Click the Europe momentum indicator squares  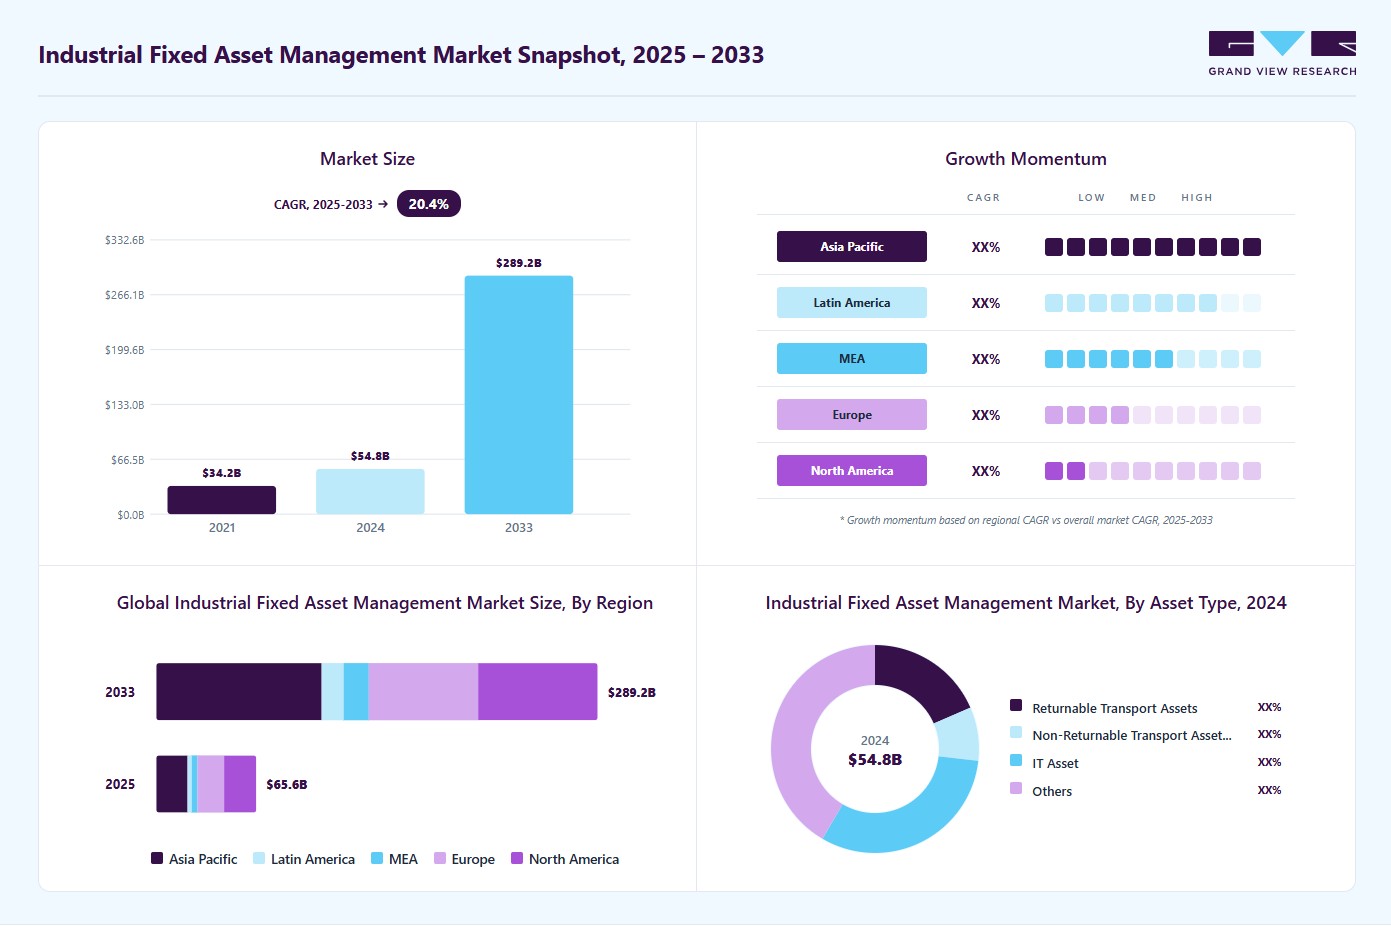pos(1153,415)
